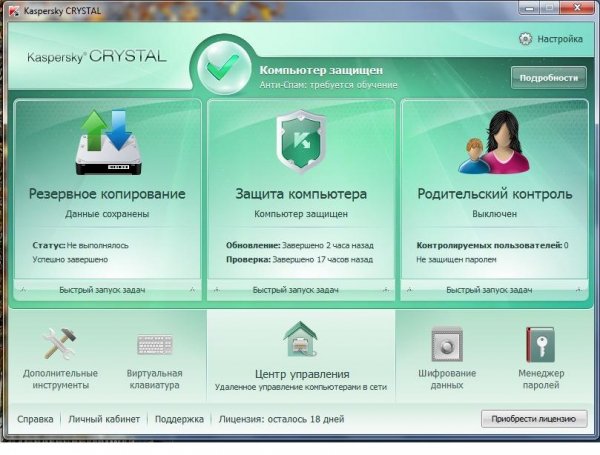The width and height of the screenshot is (600, 455).
Task: Click Проверка: Завершено 17 часов назад line
Action: click(299, 259)
